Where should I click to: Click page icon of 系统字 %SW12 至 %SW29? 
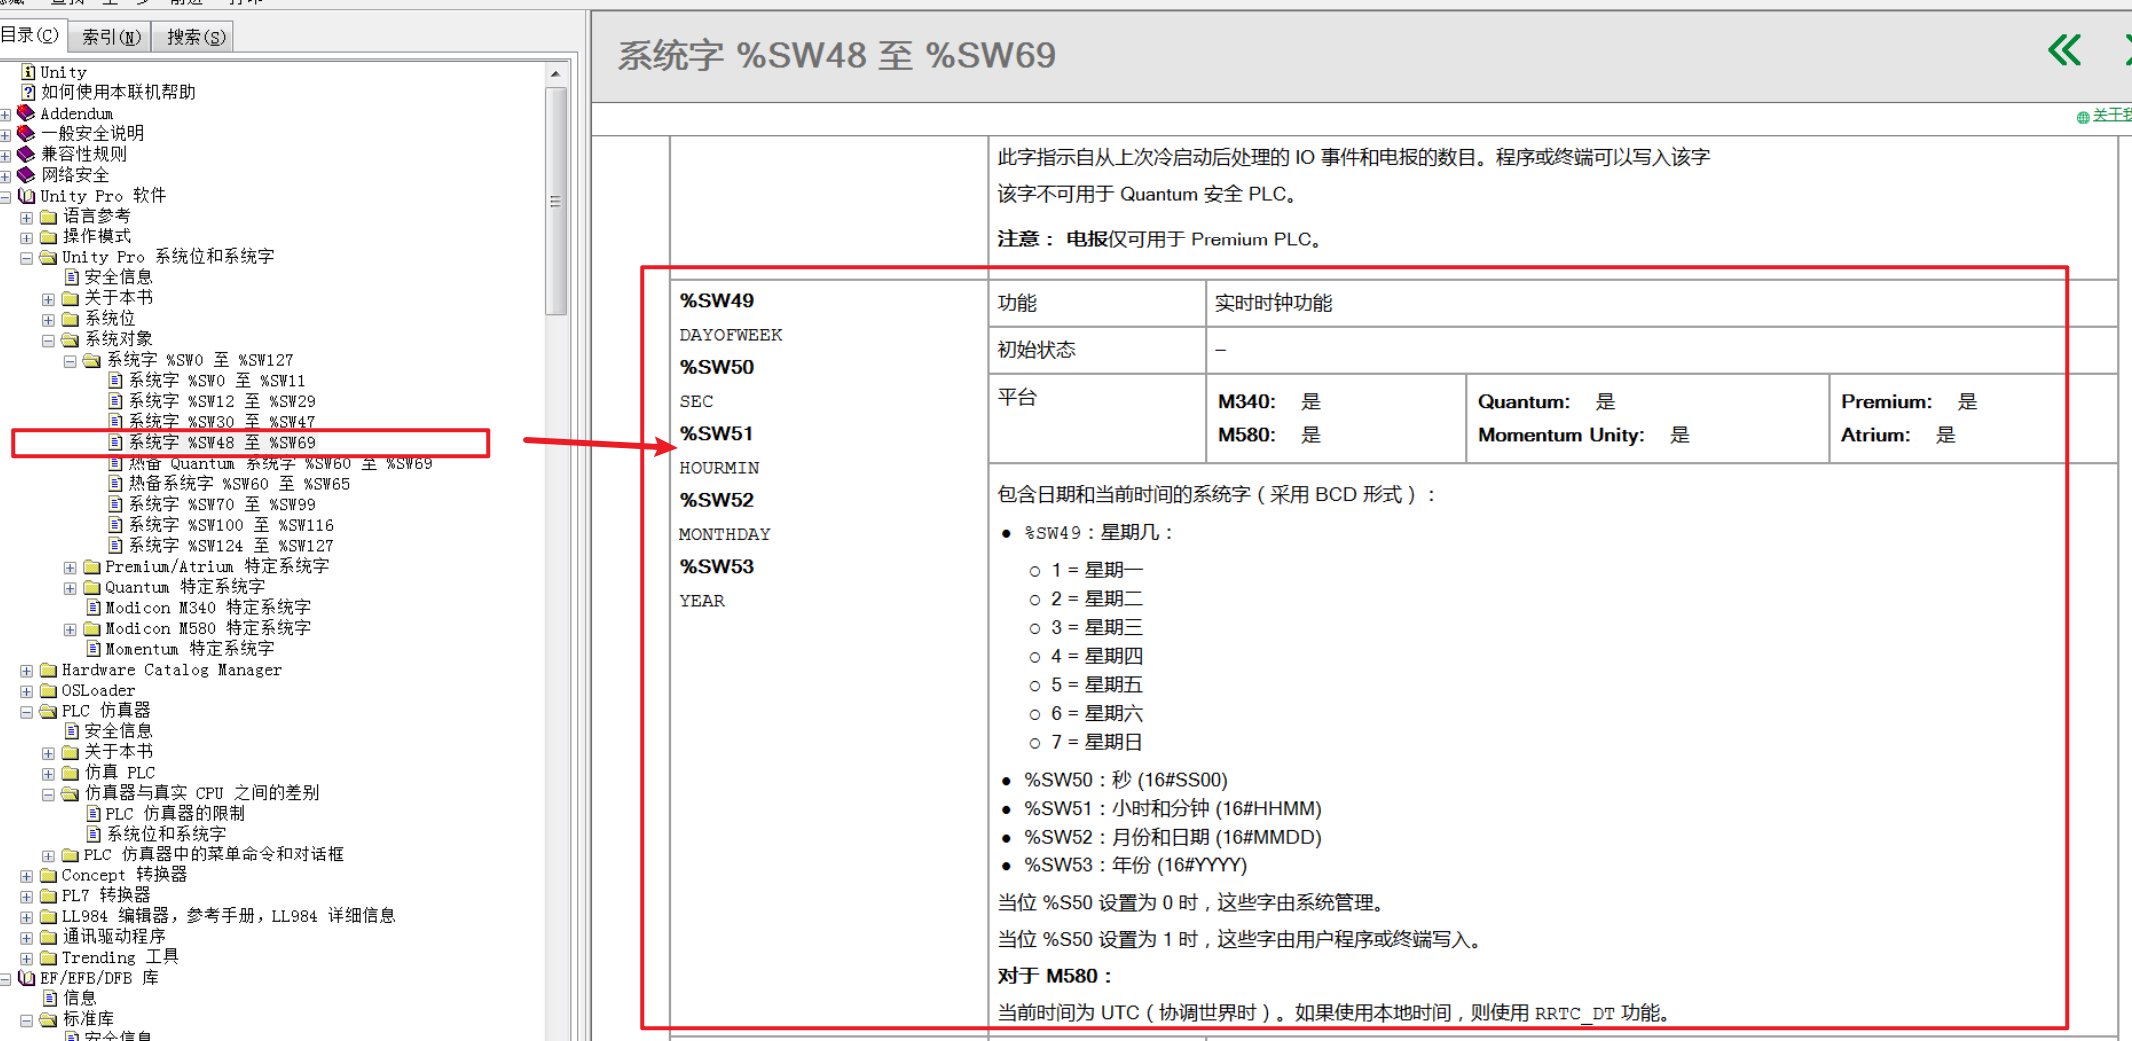[116, 401]
